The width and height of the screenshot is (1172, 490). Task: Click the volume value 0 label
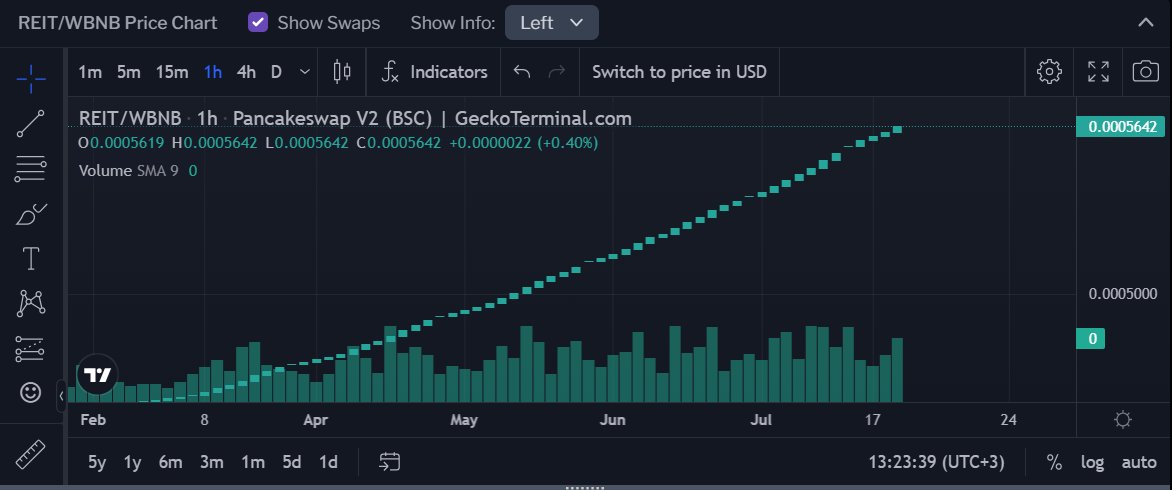[x=1092, y=338]
